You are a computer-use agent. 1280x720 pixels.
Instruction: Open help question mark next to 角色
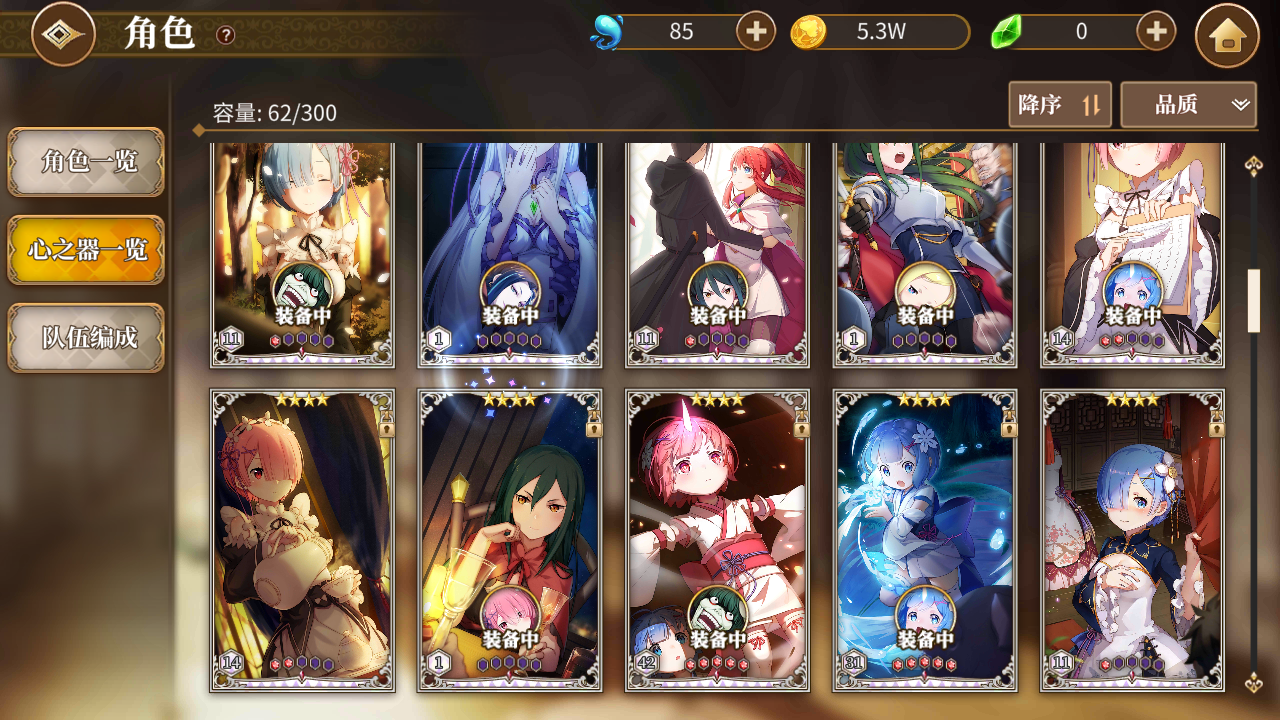(226, 35)
